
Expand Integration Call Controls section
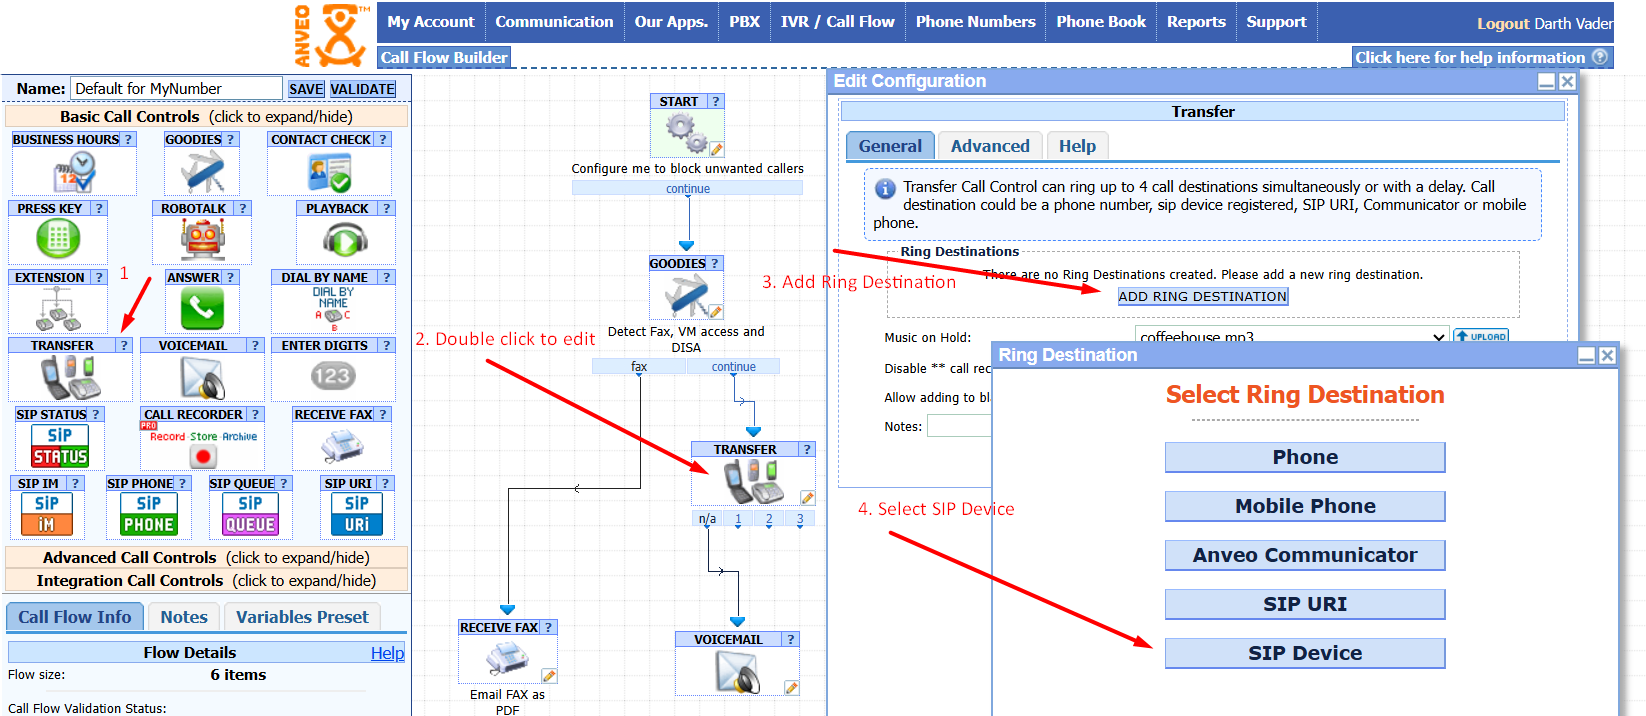point(206,580)
